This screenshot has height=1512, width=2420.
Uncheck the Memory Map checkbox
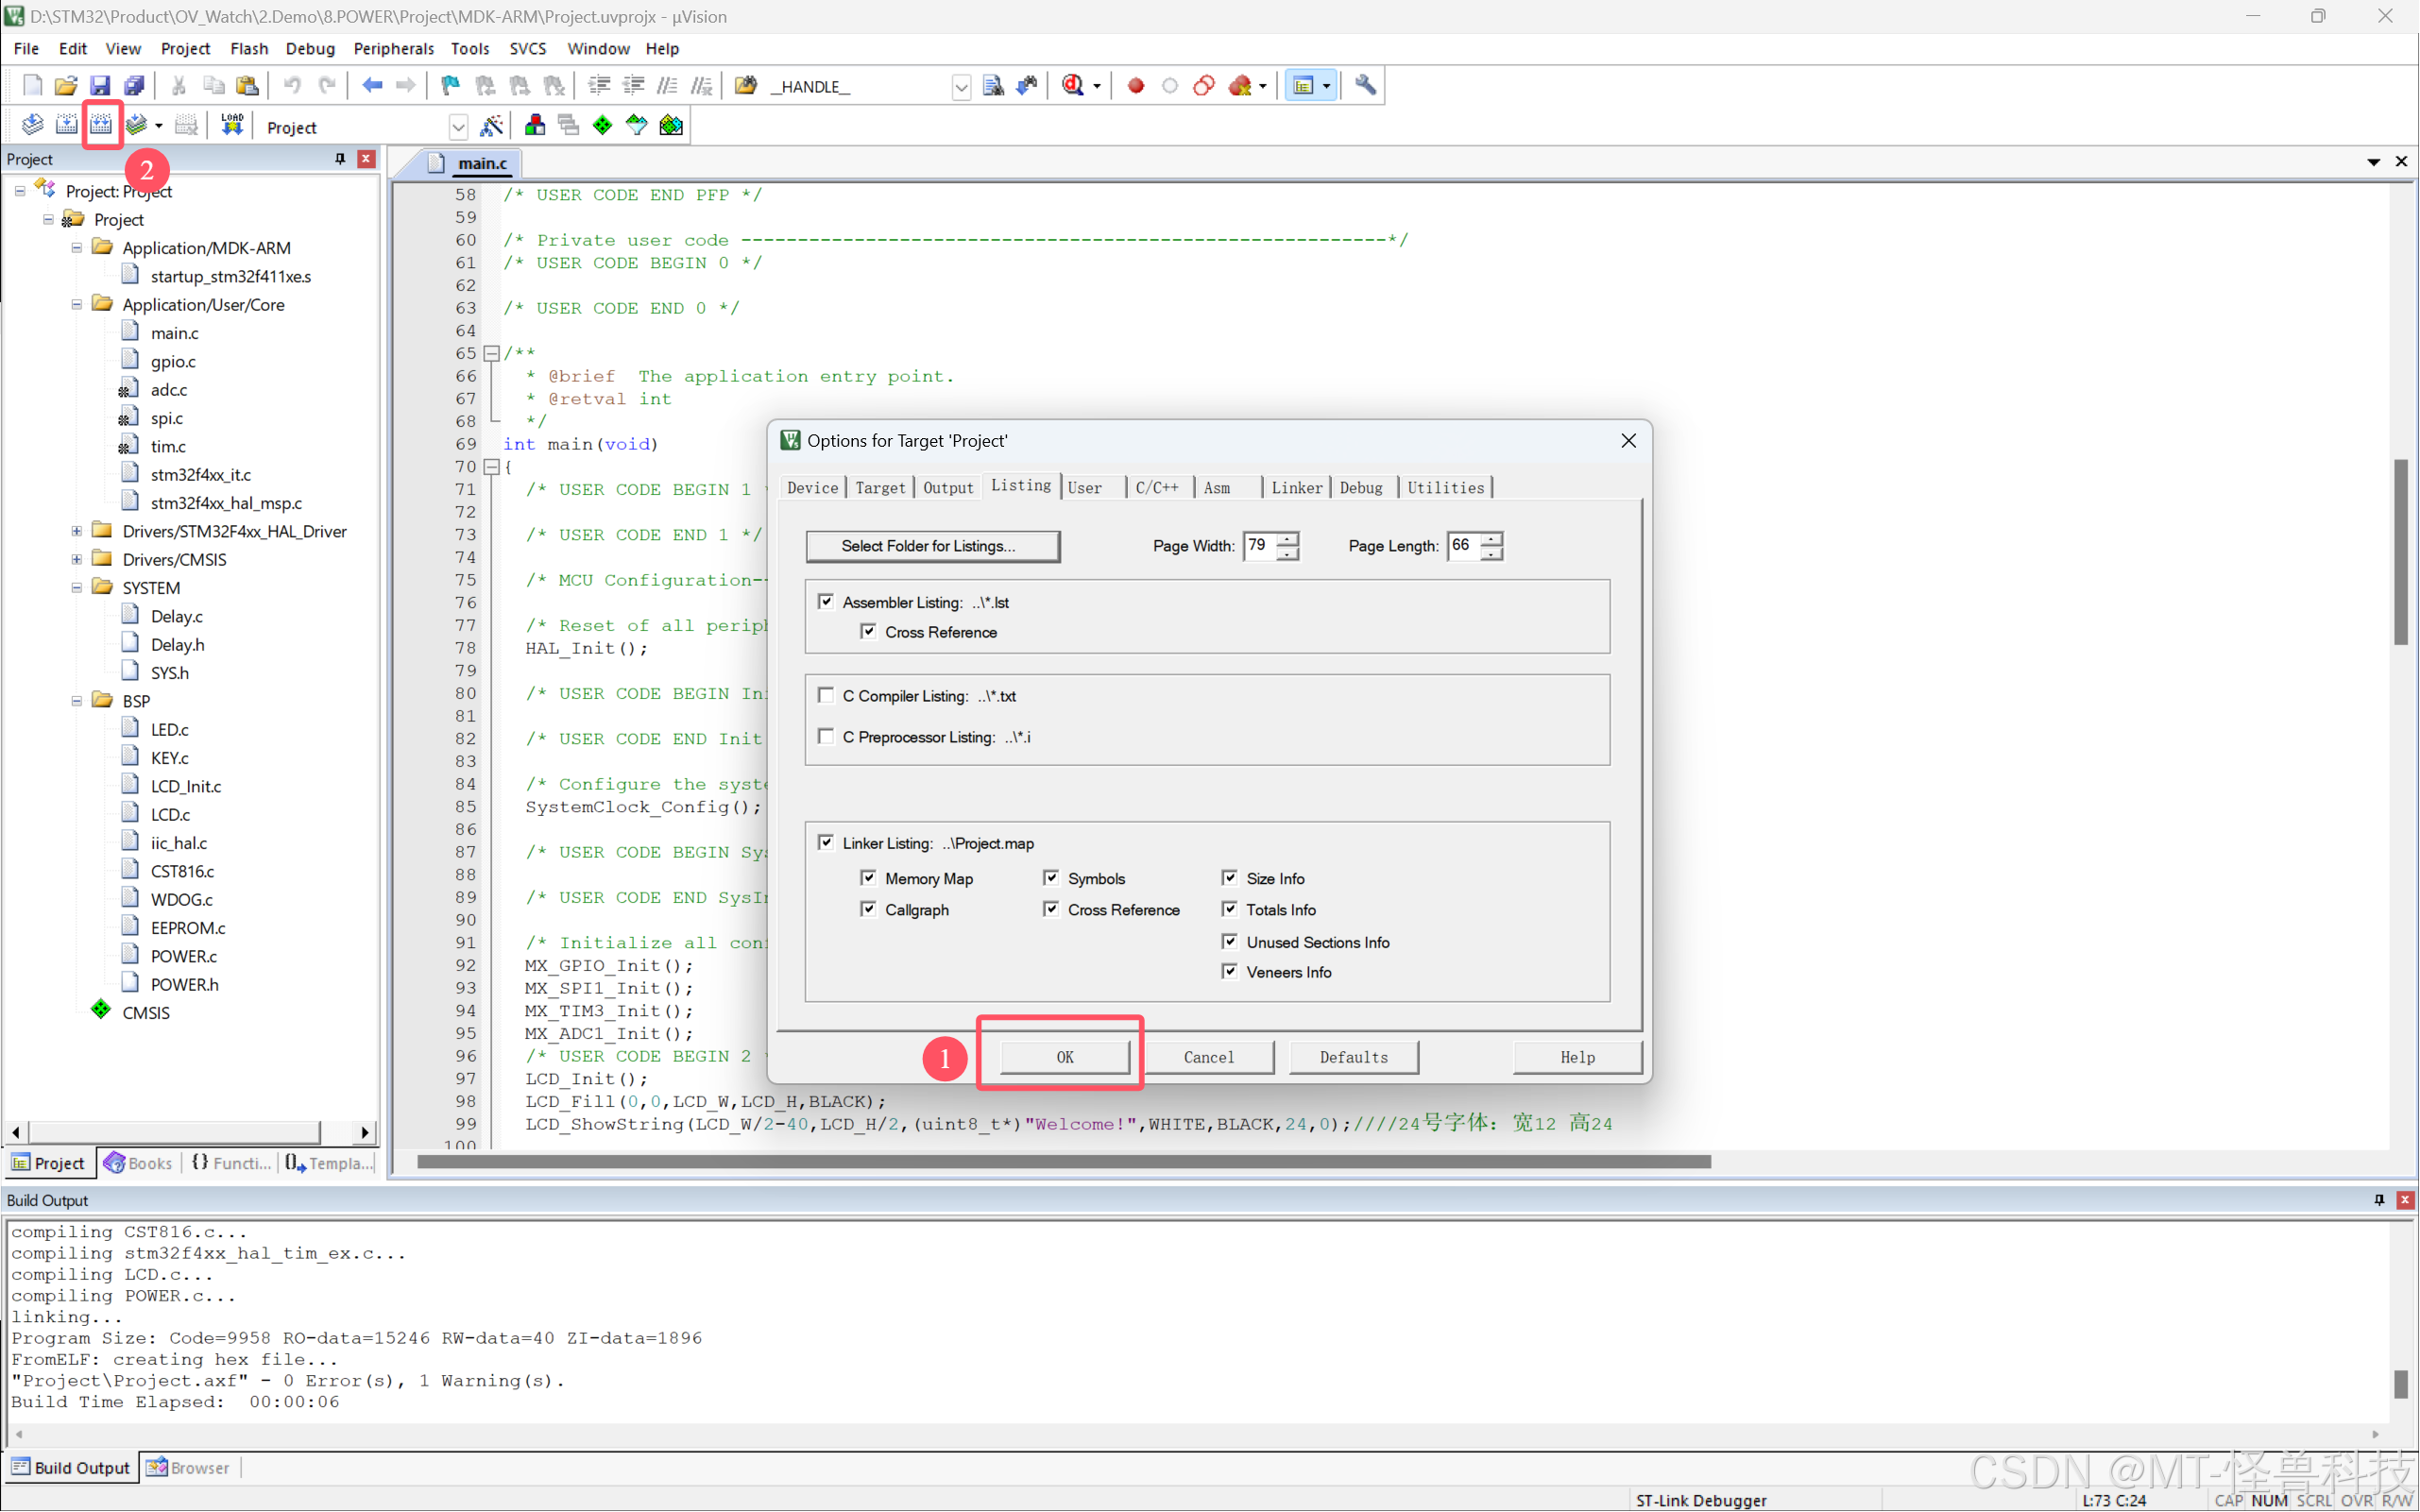coord(868,878)
